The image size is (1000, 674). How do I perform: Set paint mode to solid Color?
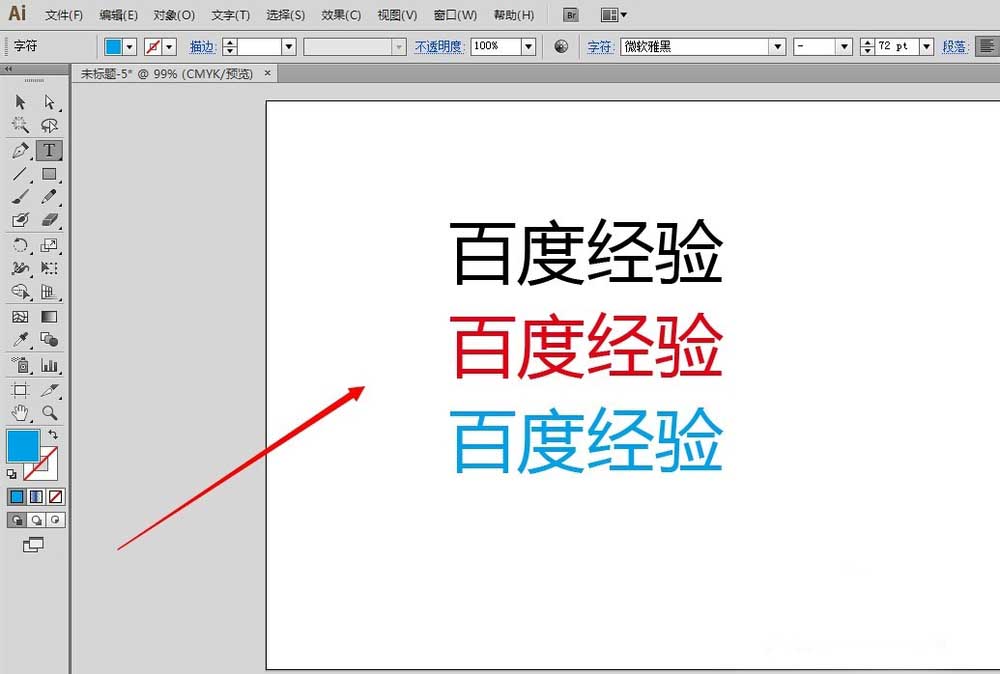[x=17, y=497]
